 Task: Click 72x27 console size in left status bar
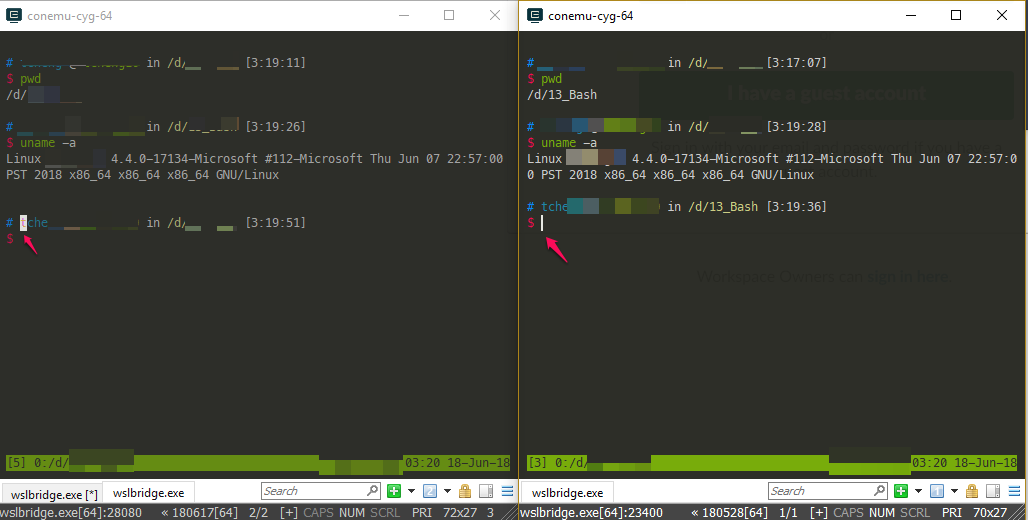pos(460,513)
